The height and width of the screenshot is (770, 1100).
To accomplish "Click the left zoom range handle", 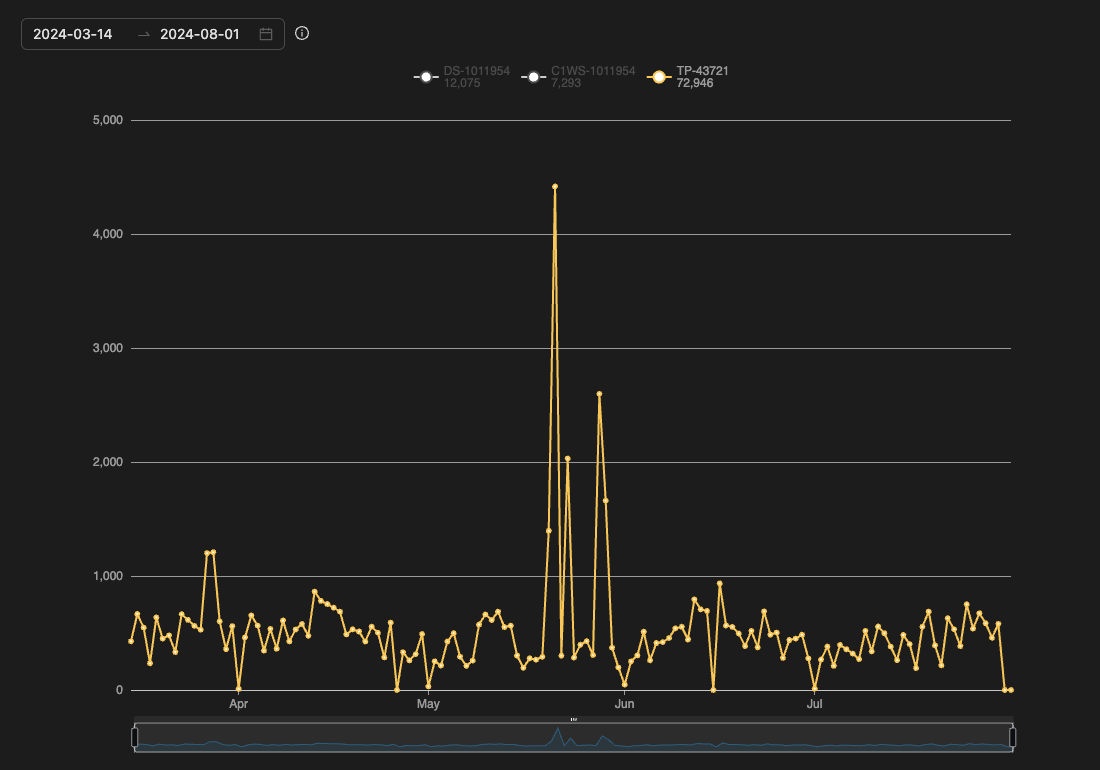I will (135, 737).
